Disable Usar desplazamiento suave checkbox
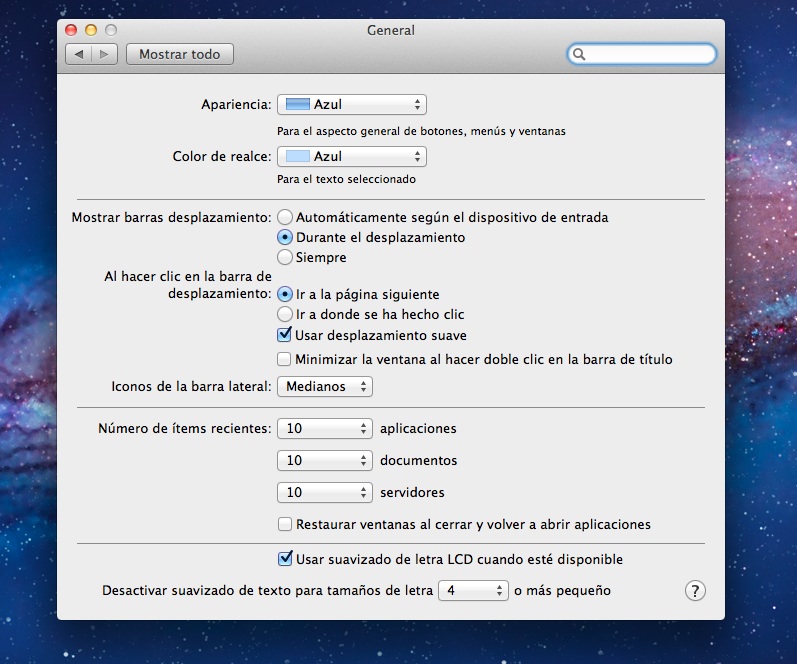 pyautogui.click(x=285, y=335)
